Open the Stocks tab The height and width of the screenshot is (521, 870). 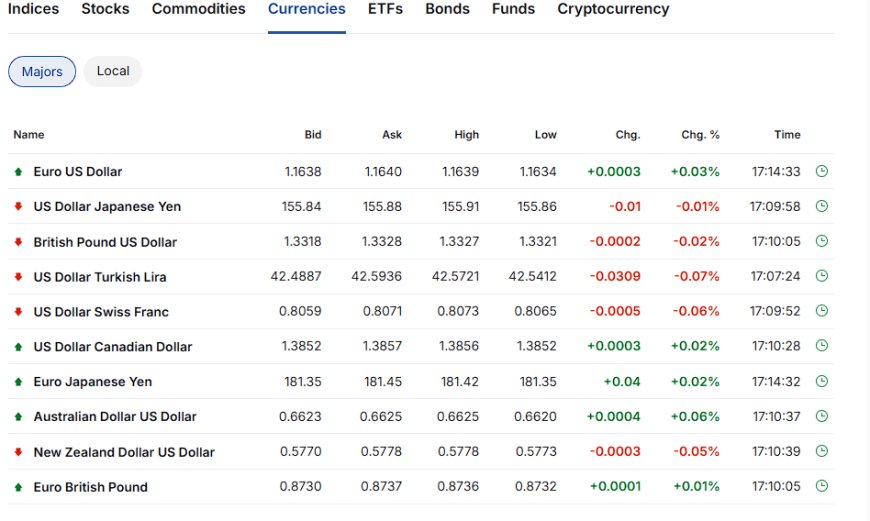pos(105,9)
